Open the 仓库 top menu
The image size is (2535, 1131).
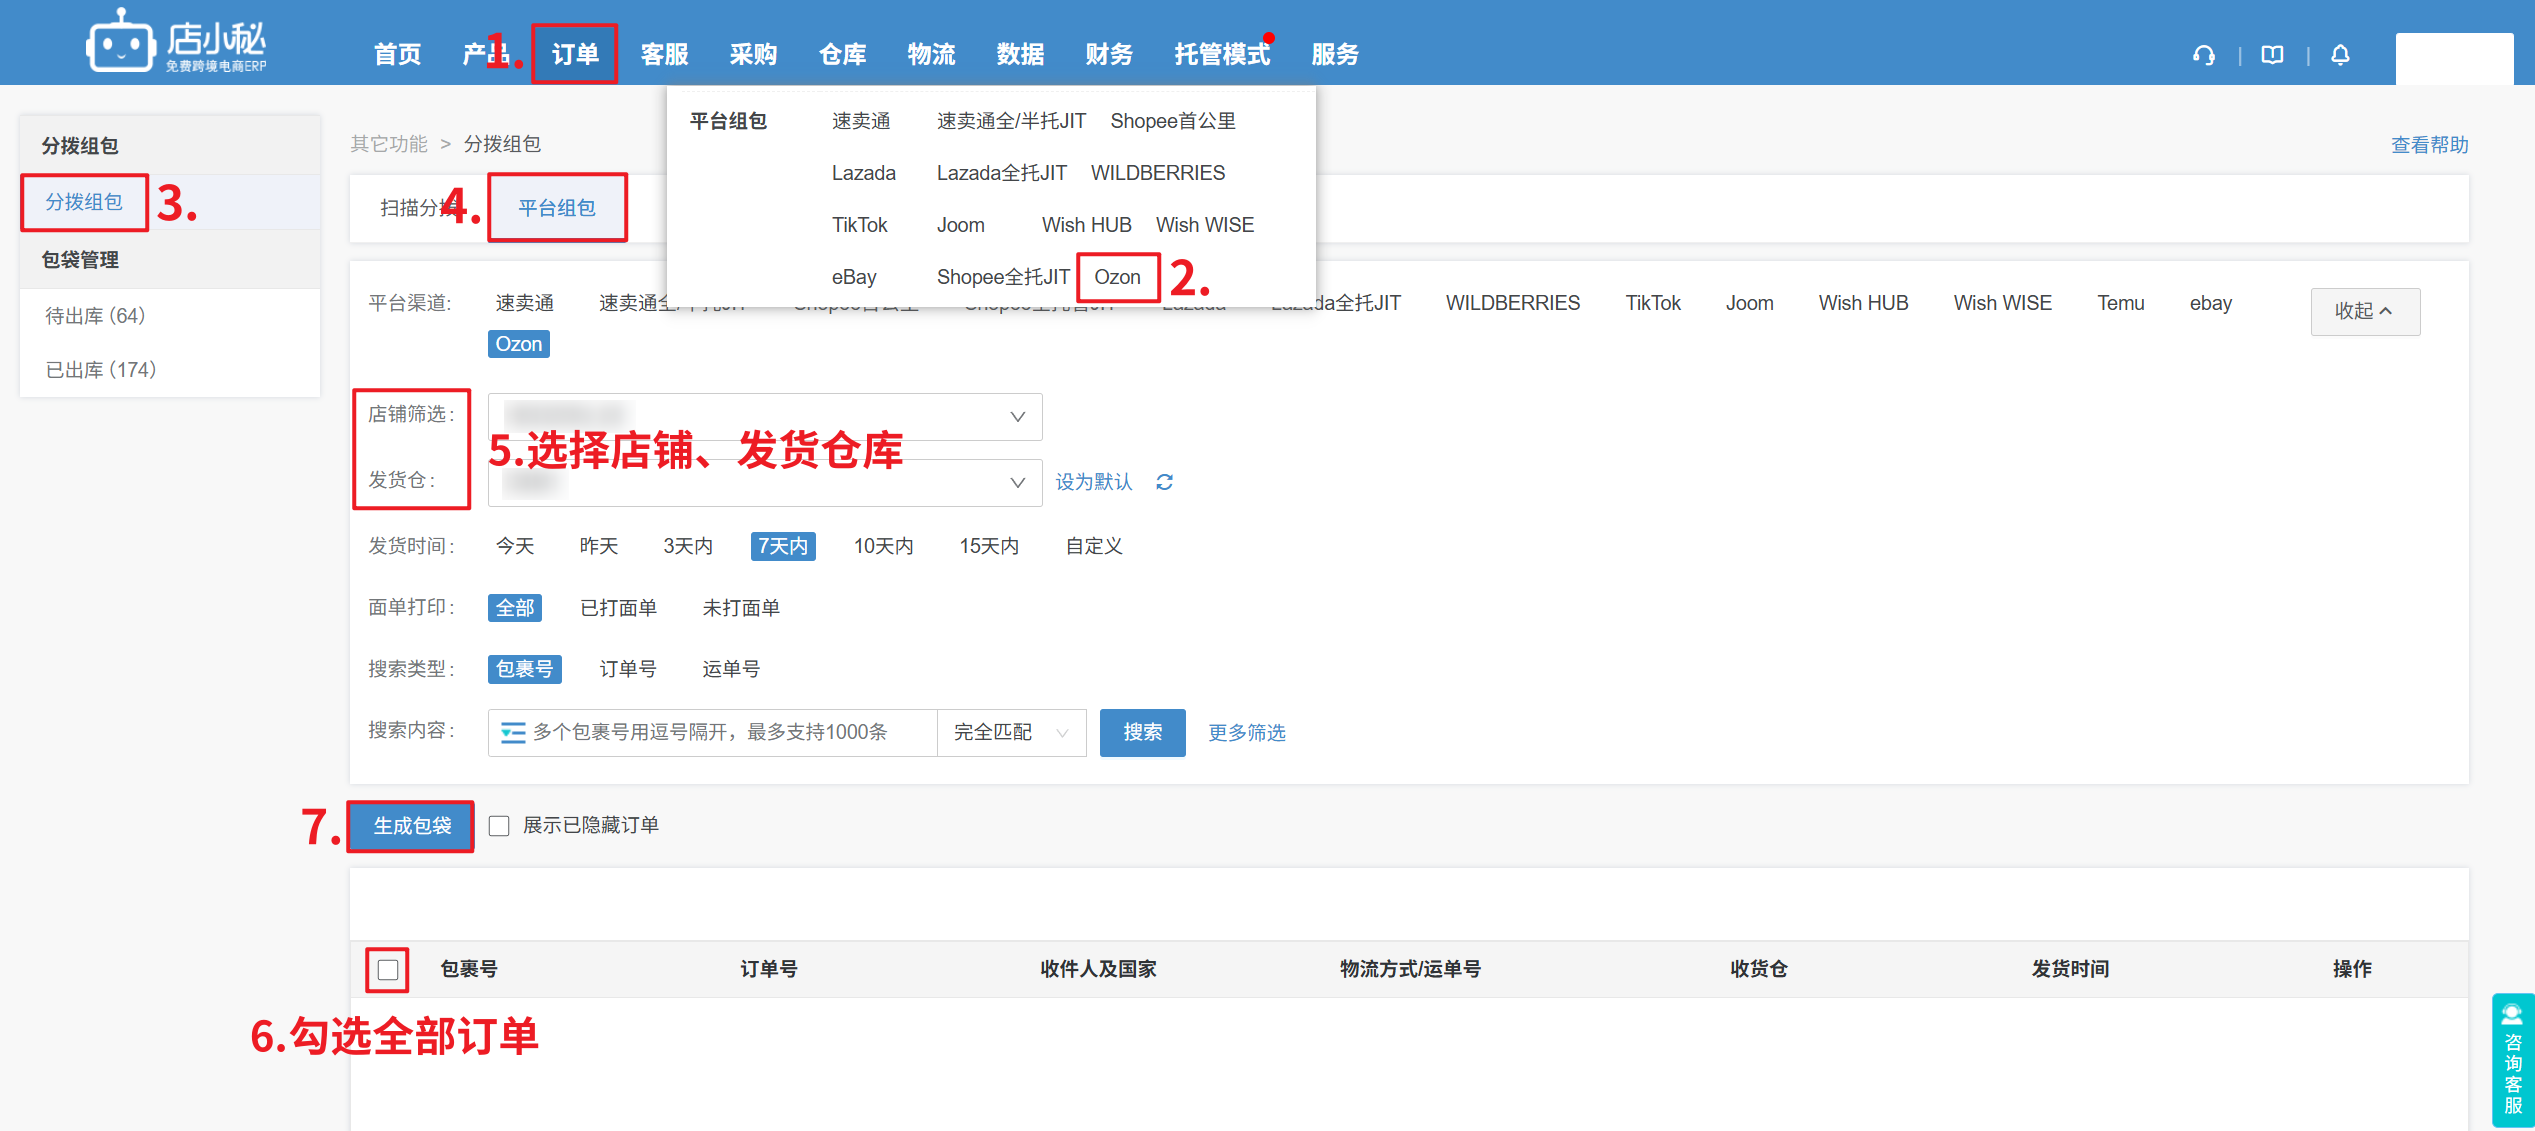(x=842, y=54)
